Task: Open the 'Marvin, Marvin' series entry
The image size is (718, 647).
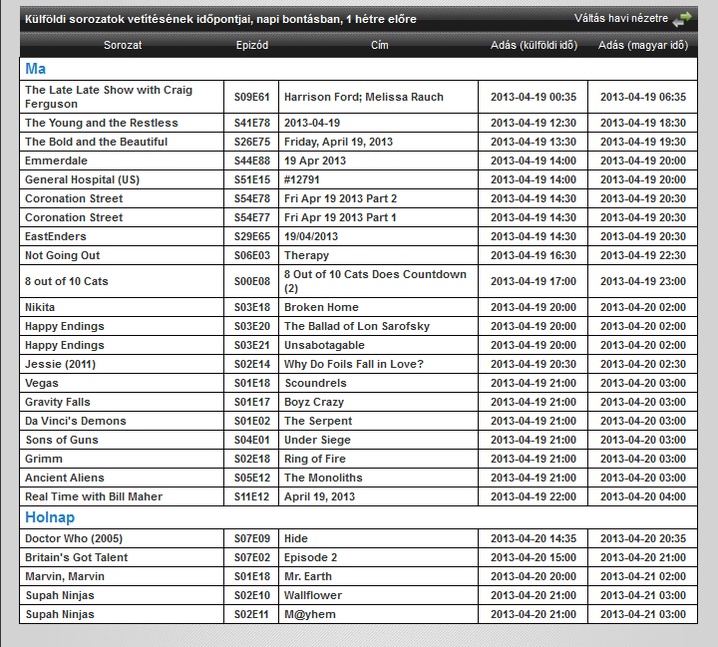Action: pos(65,576)
